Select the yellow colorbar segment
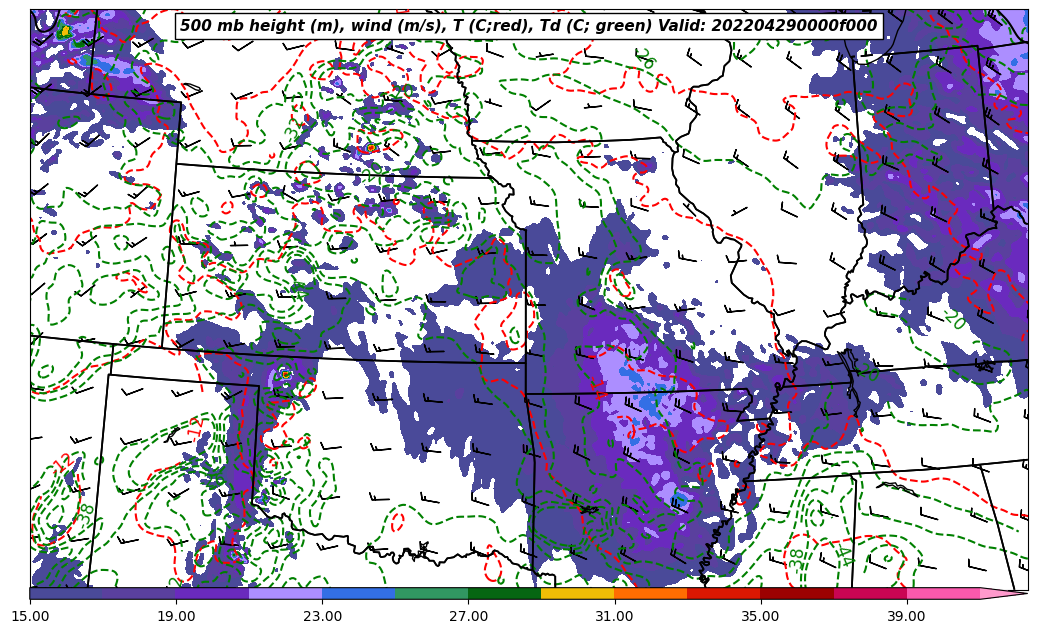The height and width of the screenshot is (633, 1037). pyautogui.click(x=577, y=593)
